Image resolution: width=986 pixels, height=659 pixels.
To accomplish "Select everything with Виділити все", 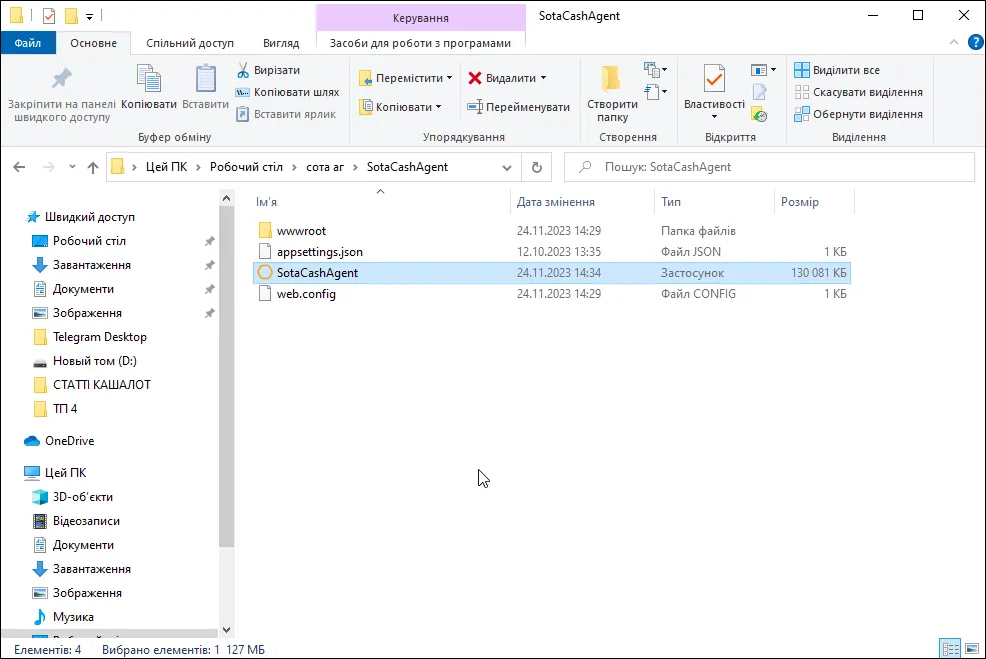I will [x=837, y=70].
